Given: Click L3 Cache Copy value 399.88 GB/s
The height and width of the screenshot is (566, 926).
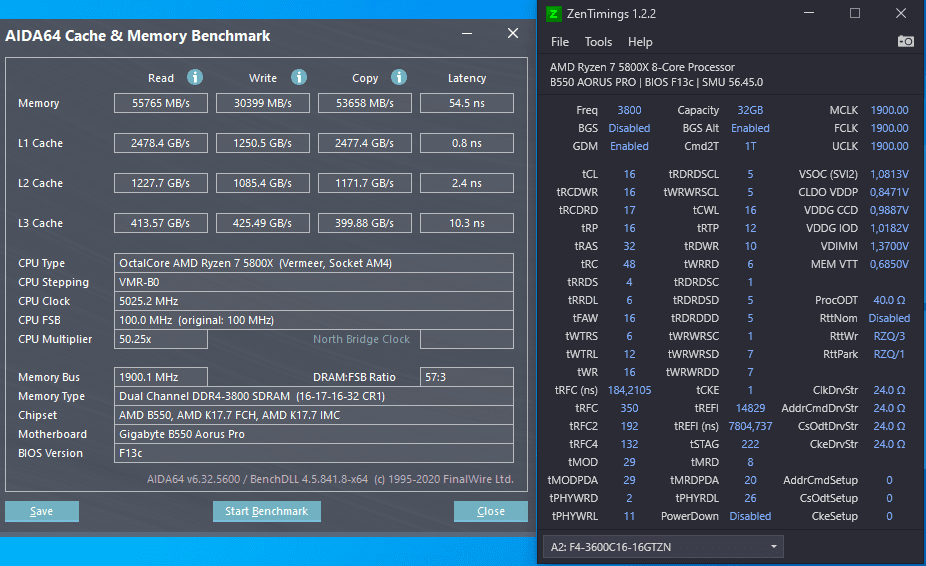Looking at the screenshot, I should tap(365, 223).
